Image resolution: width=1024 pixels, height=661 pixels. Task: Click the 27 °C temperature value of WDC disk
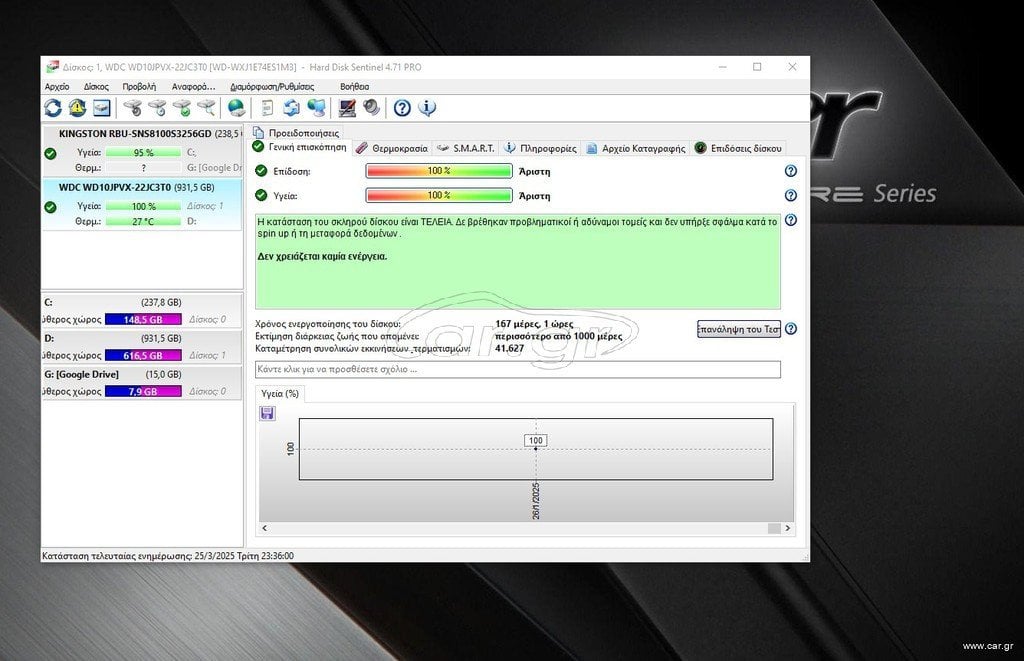tap(143, 221)
